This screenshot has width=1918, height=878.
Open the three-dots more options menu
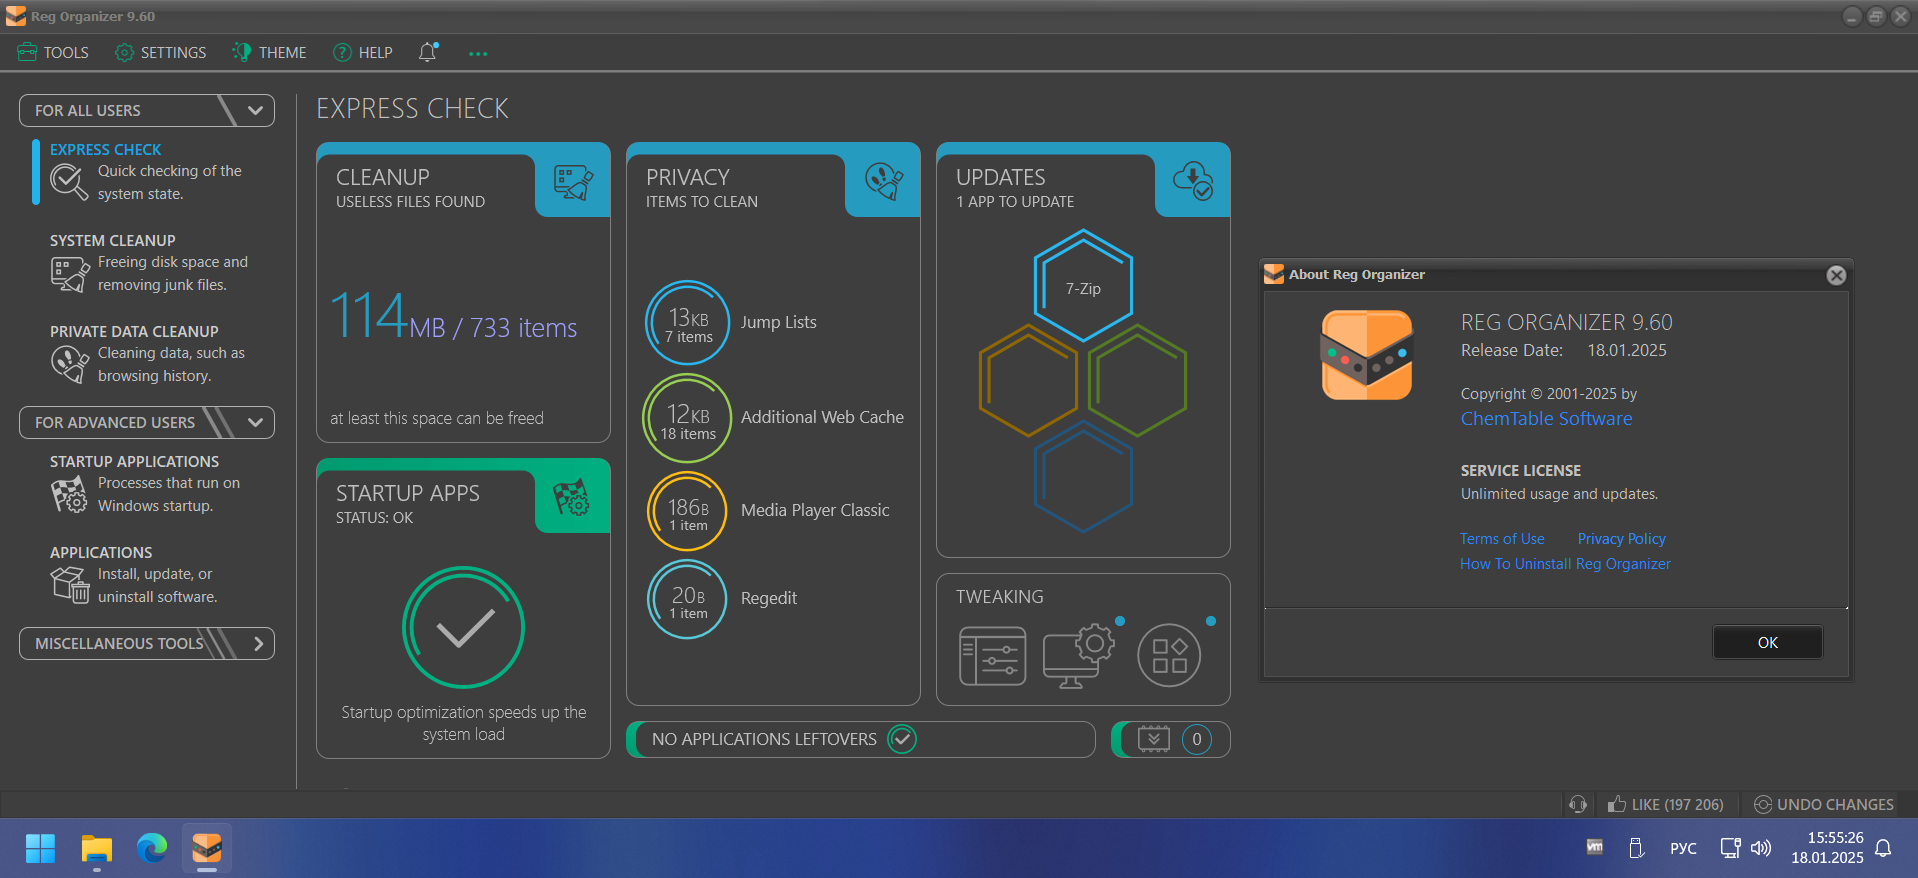(x=478, y=53)
